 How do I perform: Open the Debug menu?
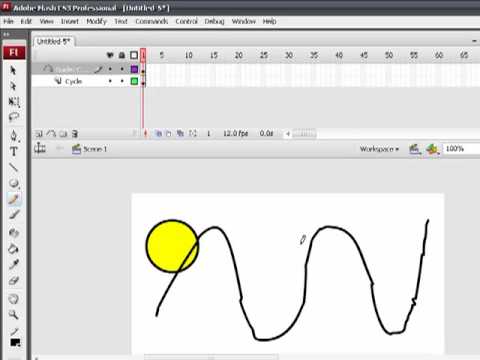pos(214,21)
